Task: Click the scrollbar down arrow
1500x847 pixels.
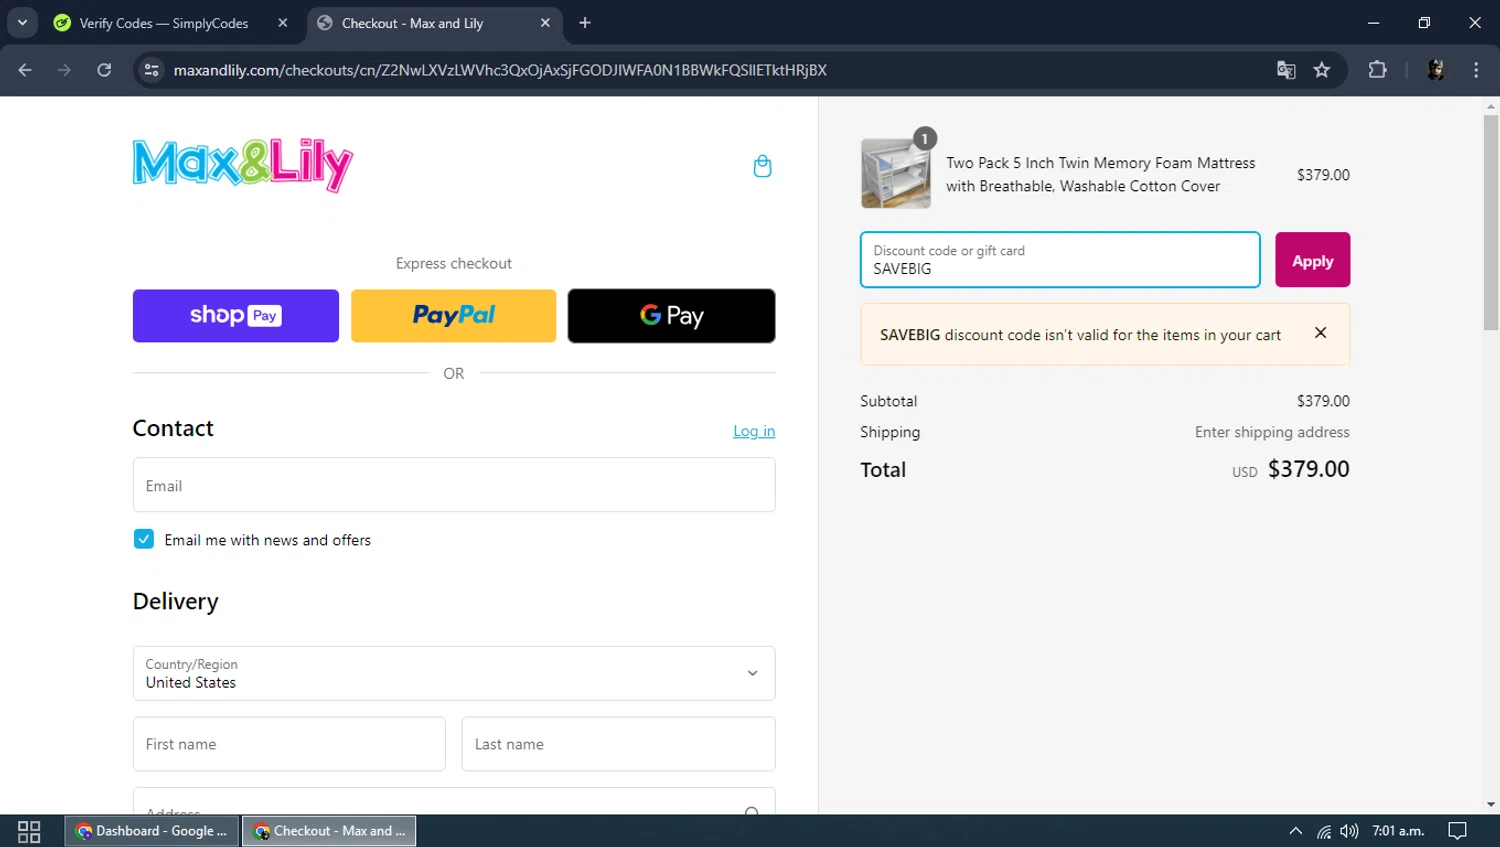Action: point(1491,804)
